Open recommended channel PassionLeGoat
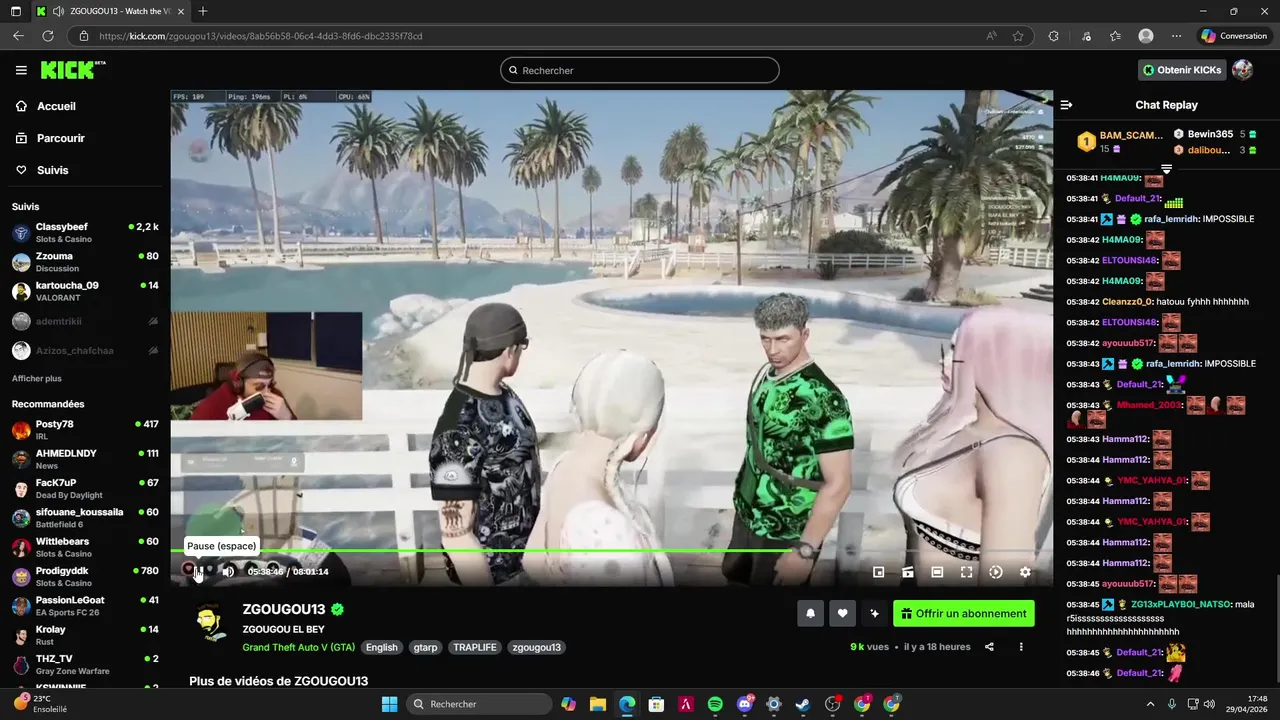Viewport: 1280px width, 720px height. (85, 606)
